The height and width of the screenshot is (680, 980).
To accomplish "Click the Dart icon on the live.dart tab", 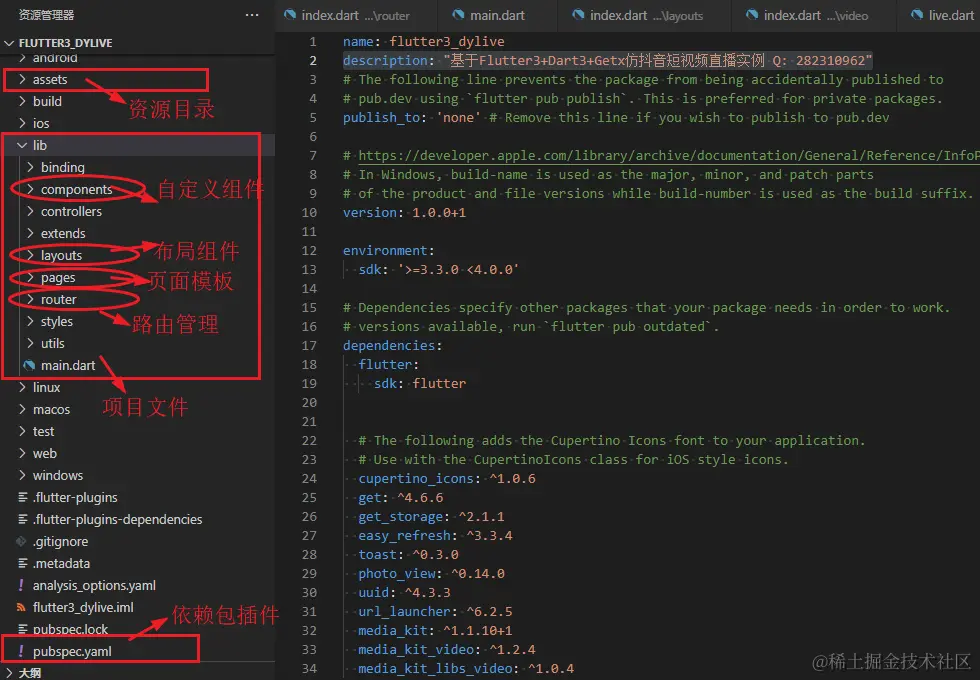I will (917, 15).
